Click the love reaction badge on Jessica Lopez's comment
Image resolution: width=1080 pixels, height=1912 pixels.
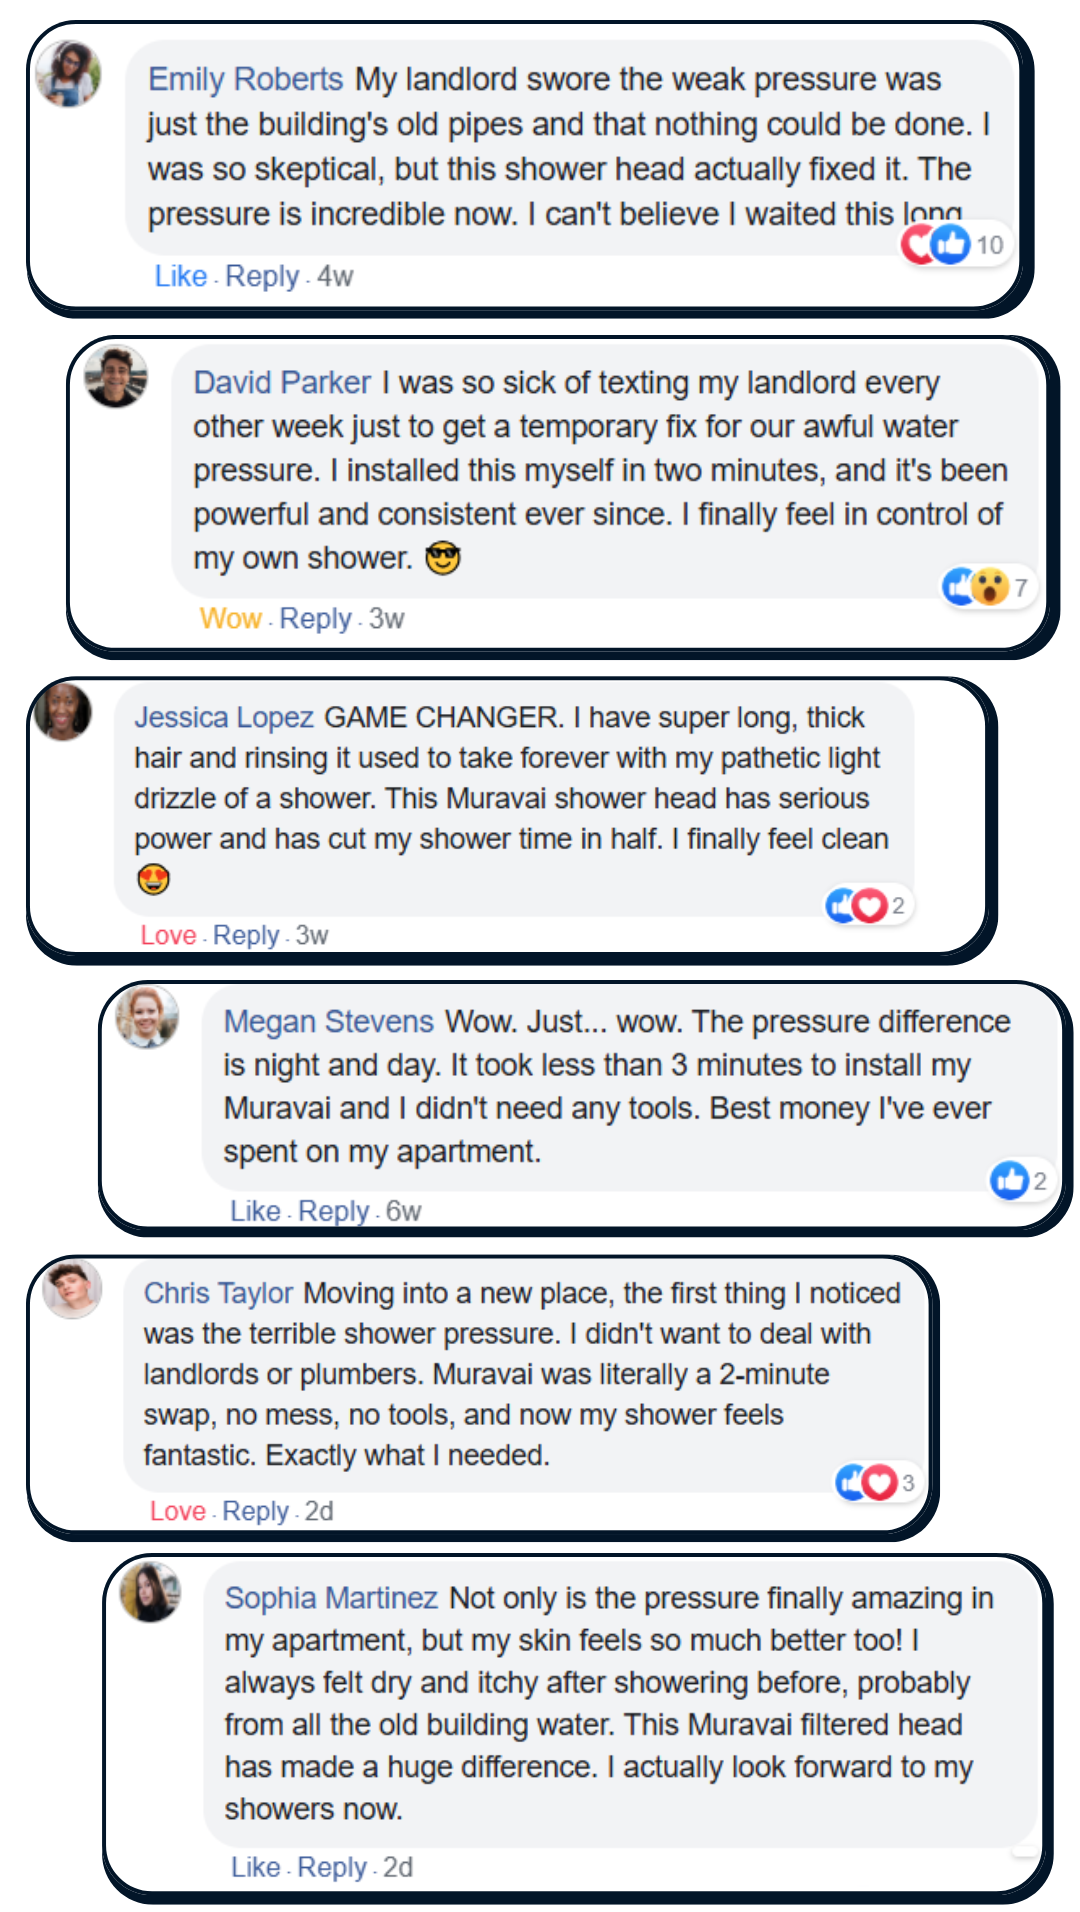(870, 906)
